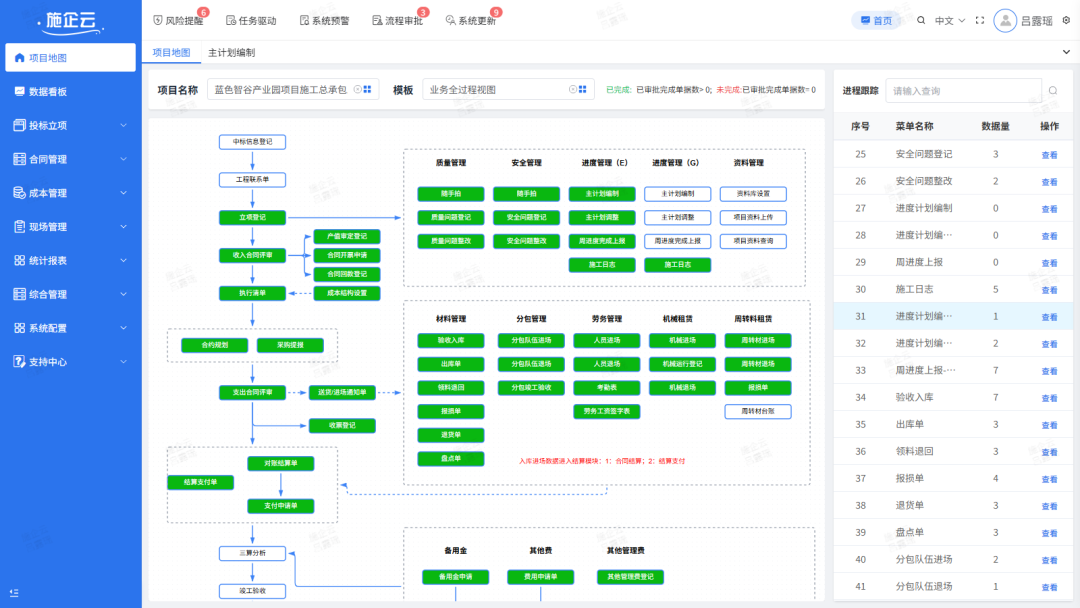Image resolution: width=1080 pixels, height=608 pixels.
Task: Switch to the 主计划编制 tab
Action: 231,52
